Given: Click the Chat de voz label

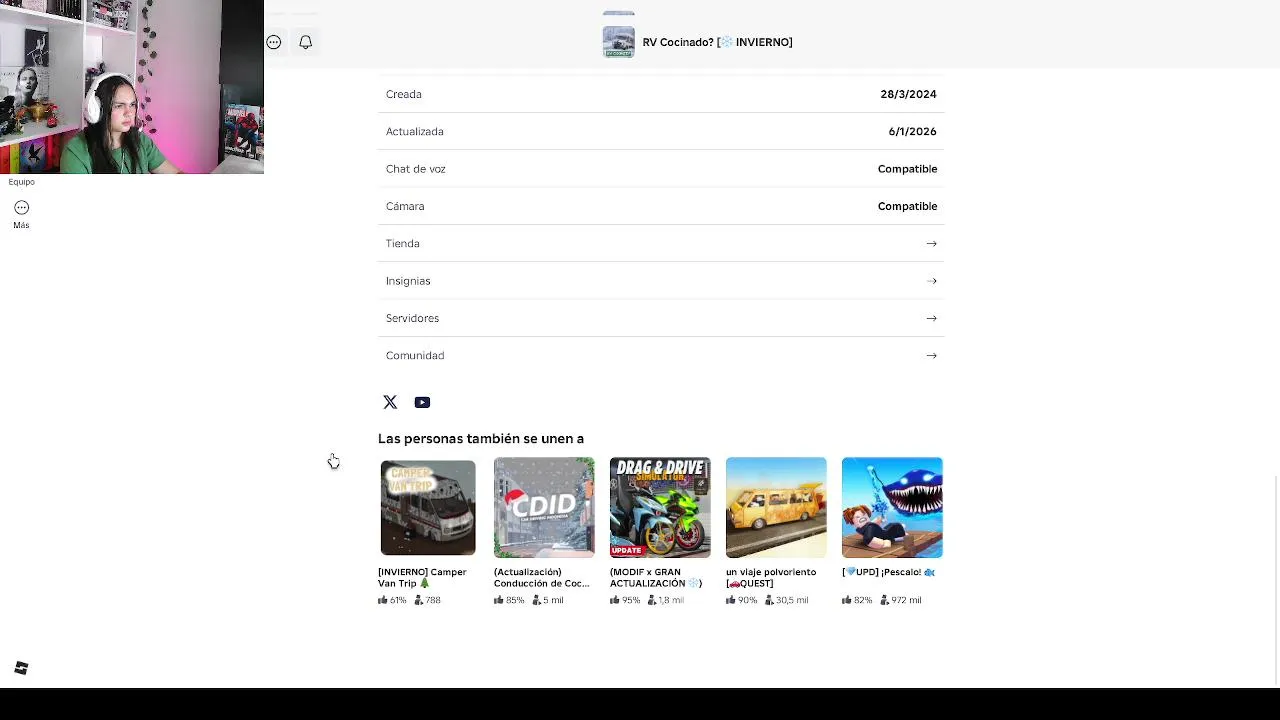Looking at the screenshot, I should click(x=416, y=169).
